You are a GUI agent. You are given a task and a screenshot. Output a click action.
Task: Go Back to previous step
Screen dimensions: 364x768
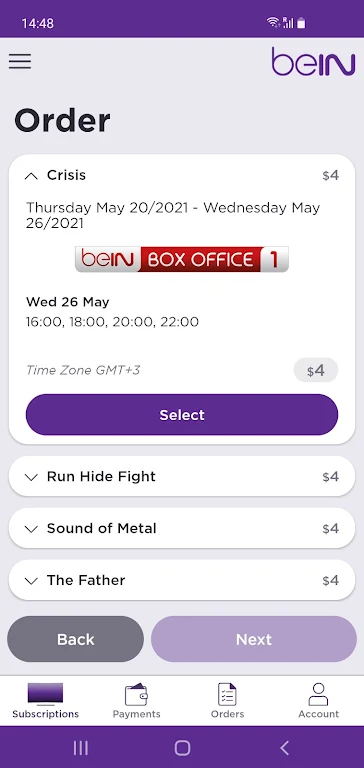pos(75,639)
